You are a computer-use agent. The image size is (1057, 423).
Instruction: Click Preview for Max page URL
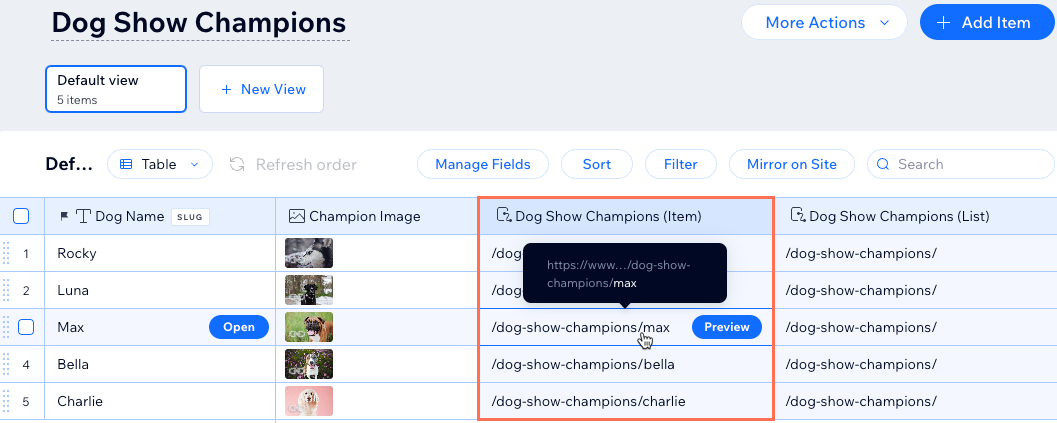727,327
